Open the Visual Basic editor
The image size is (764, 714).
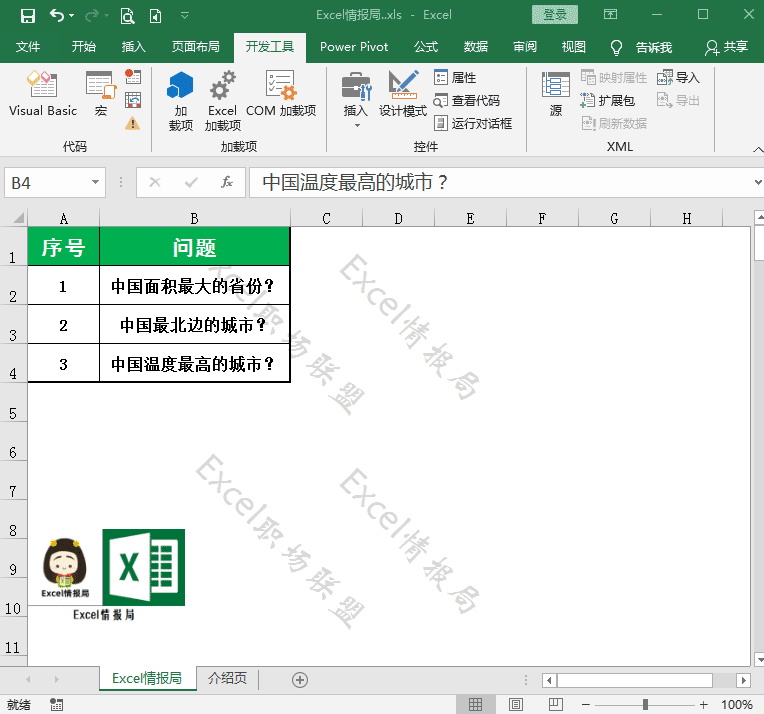[43, 94]
